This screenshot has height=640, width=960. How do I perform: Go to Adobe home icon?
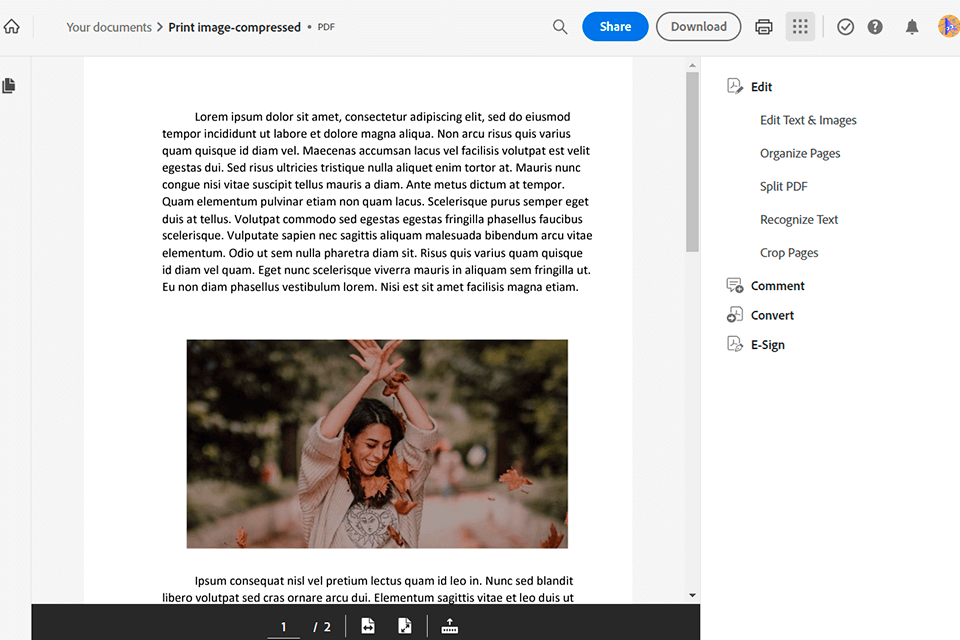(12, 26)
